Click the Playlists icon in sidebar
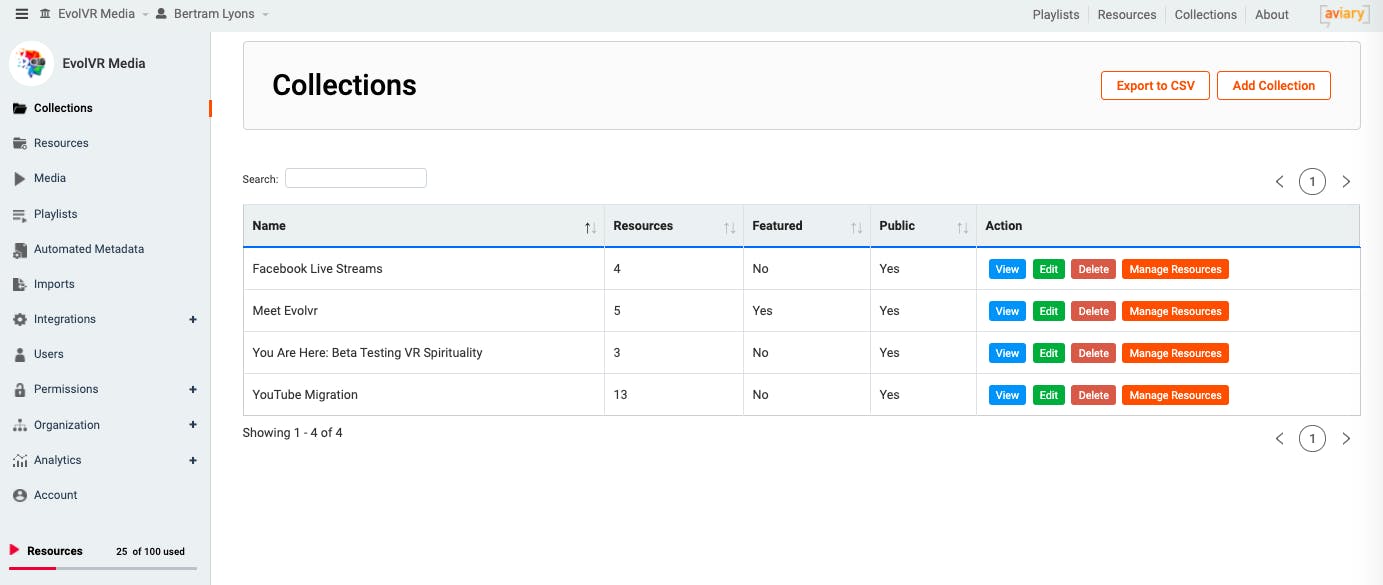The image size is (1383, 585). click(x=19, y=214)
